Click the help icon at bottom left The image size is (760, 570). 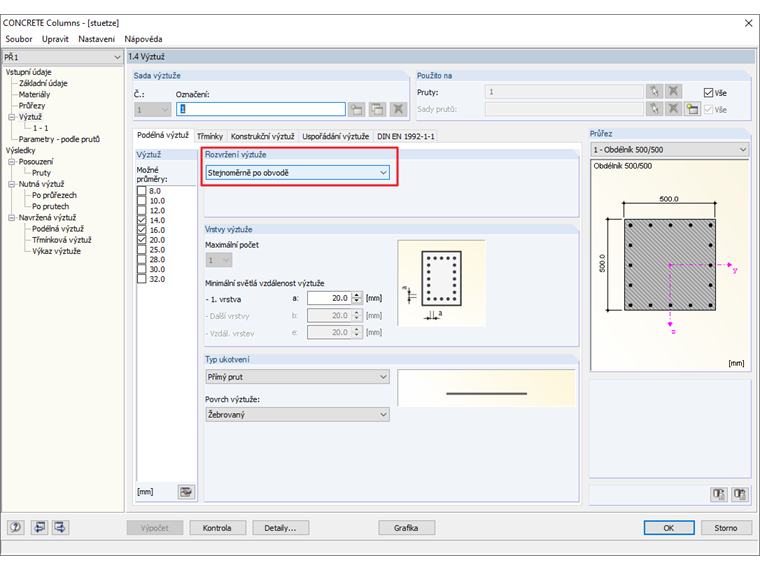click(x=16, y=527)
